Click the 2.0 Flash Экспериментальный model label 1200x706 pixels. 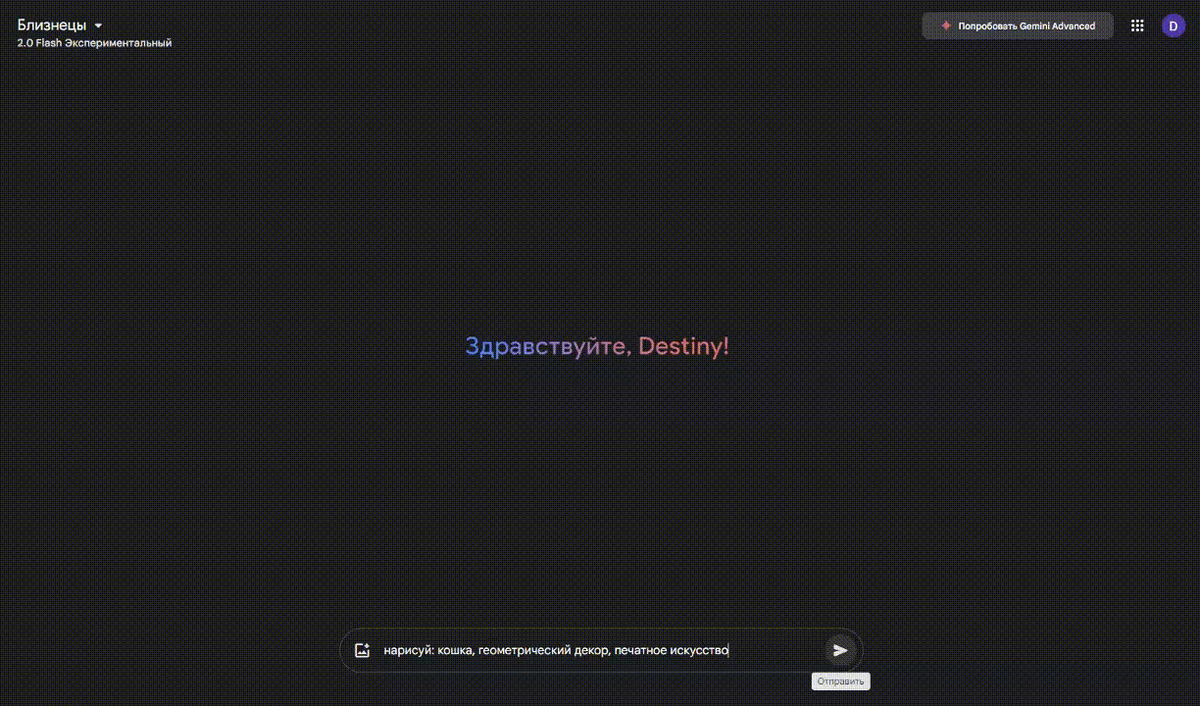[94, 43]
